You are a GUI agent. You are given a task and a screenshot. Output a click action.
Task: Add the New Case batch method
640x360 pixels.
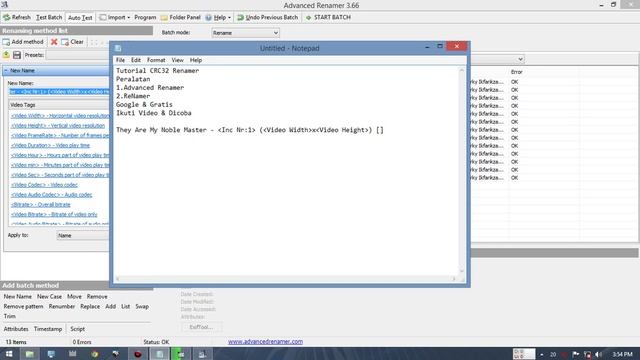coord(49,297)
